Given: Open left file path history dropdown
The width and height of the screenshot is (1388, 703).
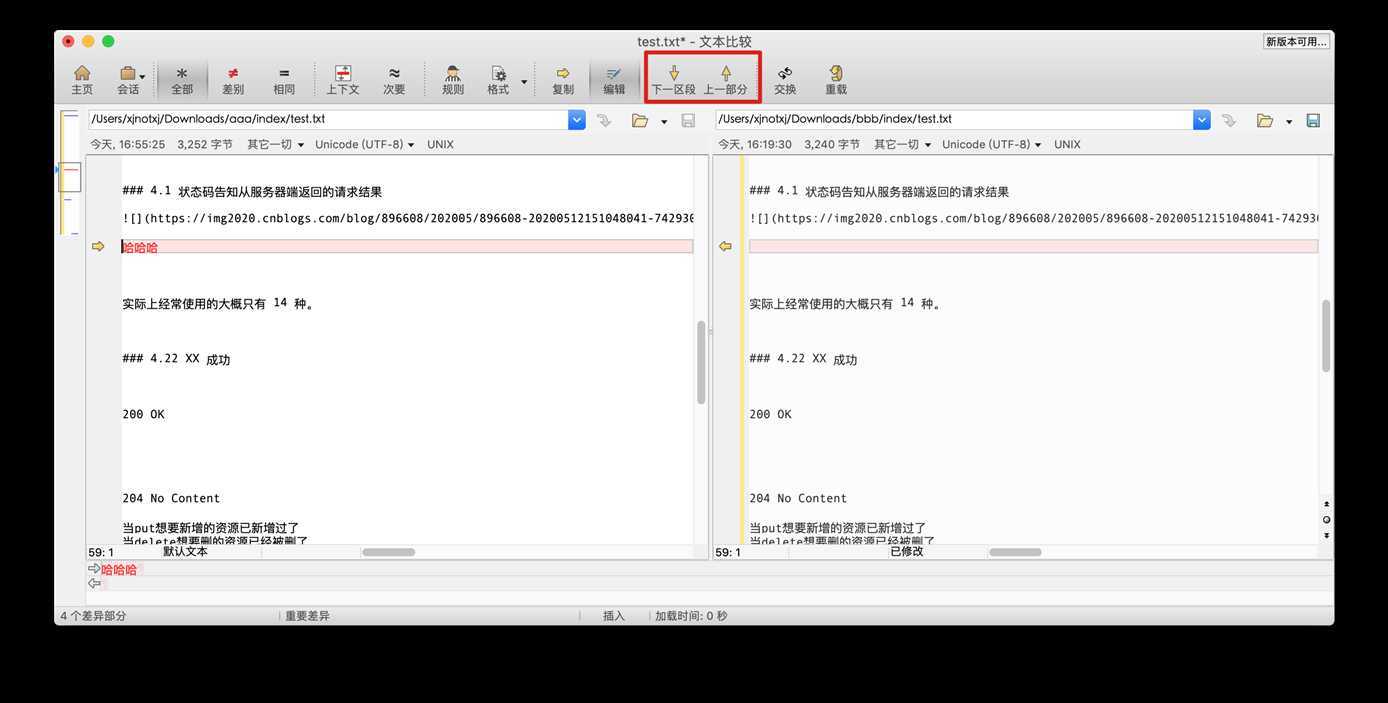Looking at the screenshot, I should pos(577,120).
